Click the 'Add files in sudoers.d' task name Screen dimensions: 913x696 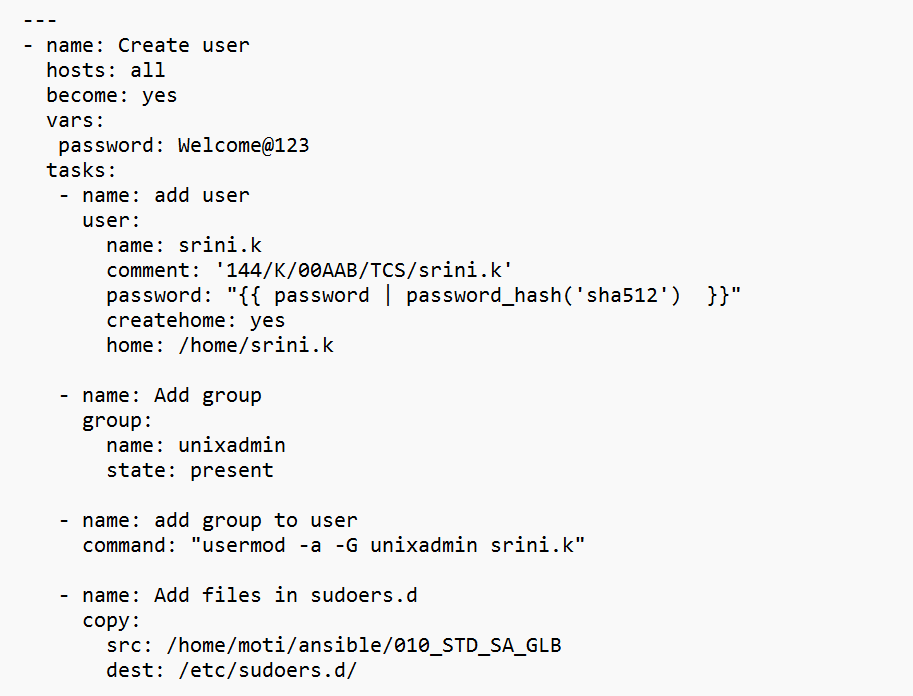(x=285, y=595)
